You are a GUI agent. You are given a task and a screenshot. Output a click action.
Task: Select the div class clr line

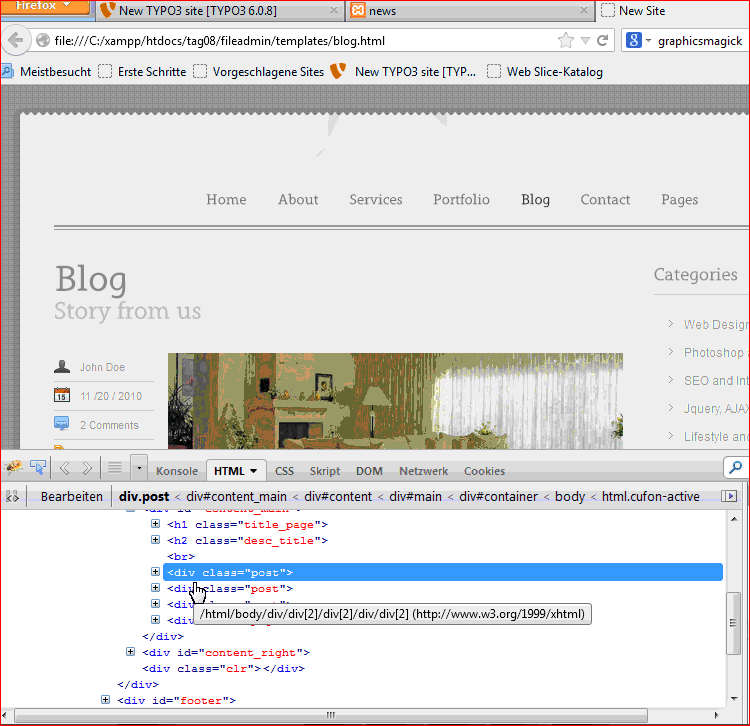pyautogui.click(x=223, y=668)
